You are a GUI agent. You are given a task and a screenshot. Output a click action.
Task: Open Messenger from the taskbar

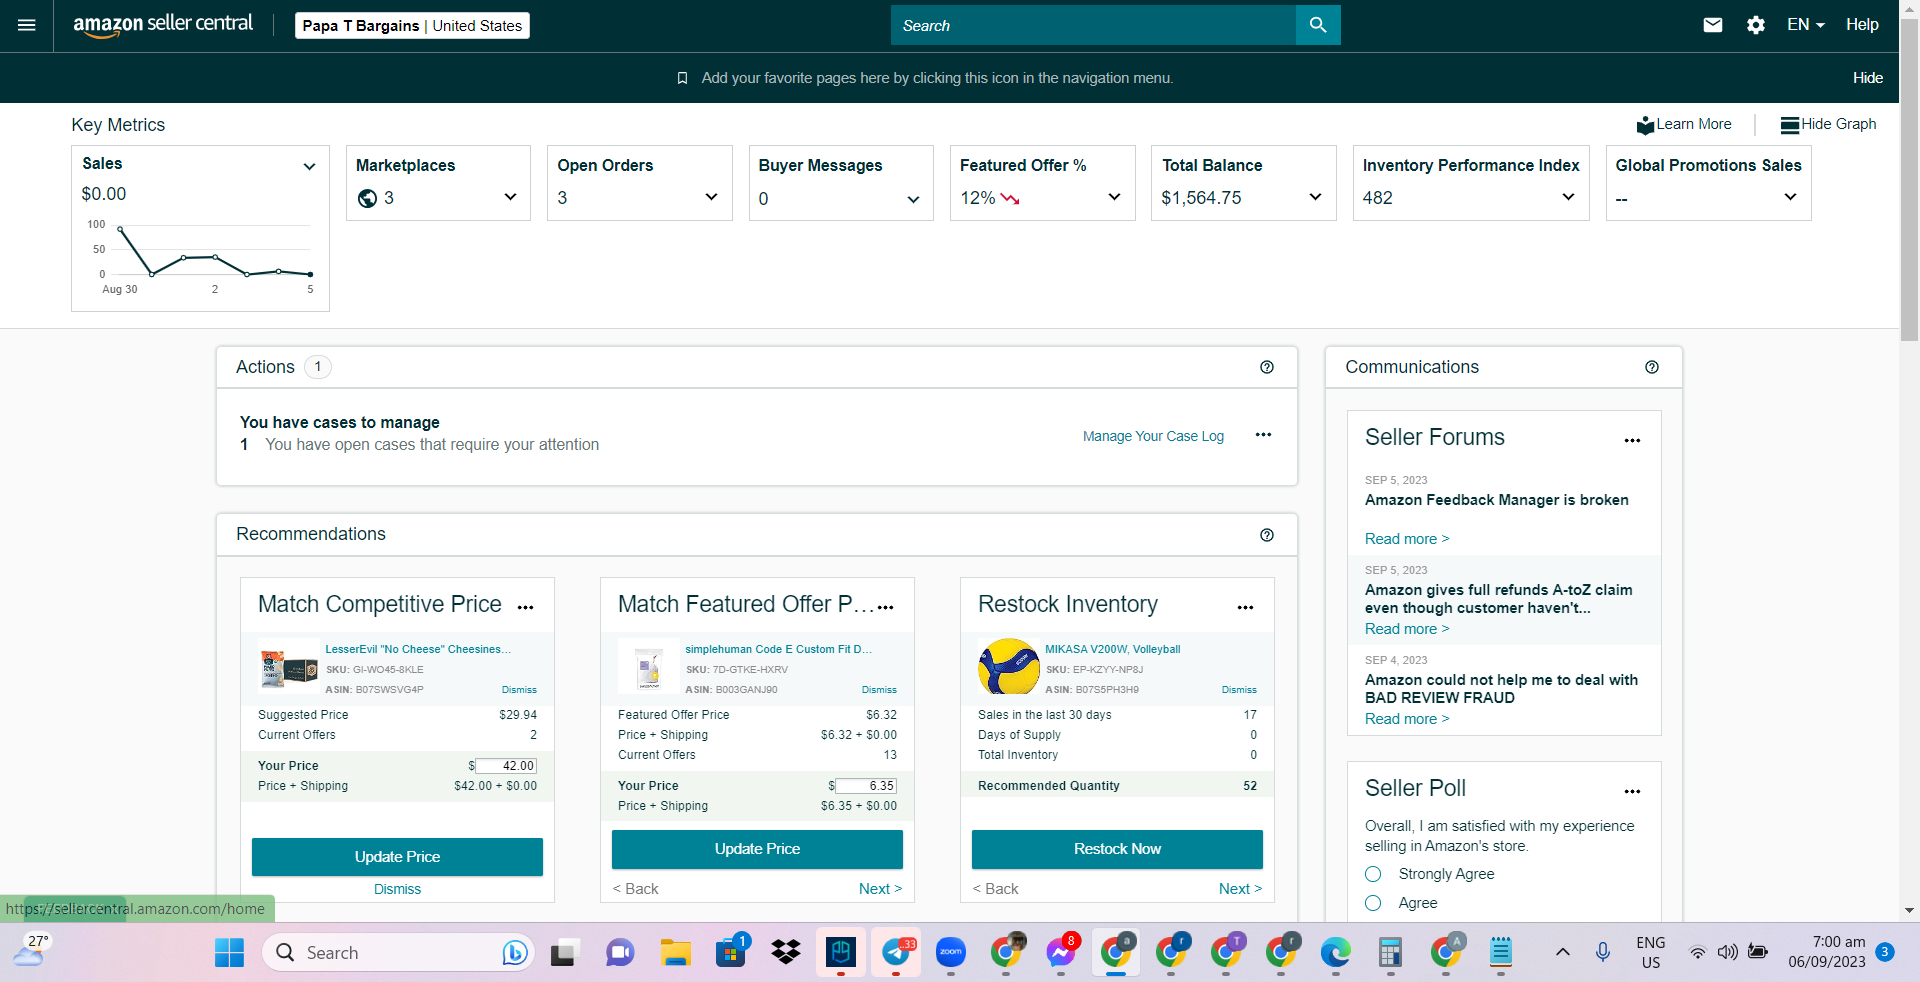point(1061,953)
